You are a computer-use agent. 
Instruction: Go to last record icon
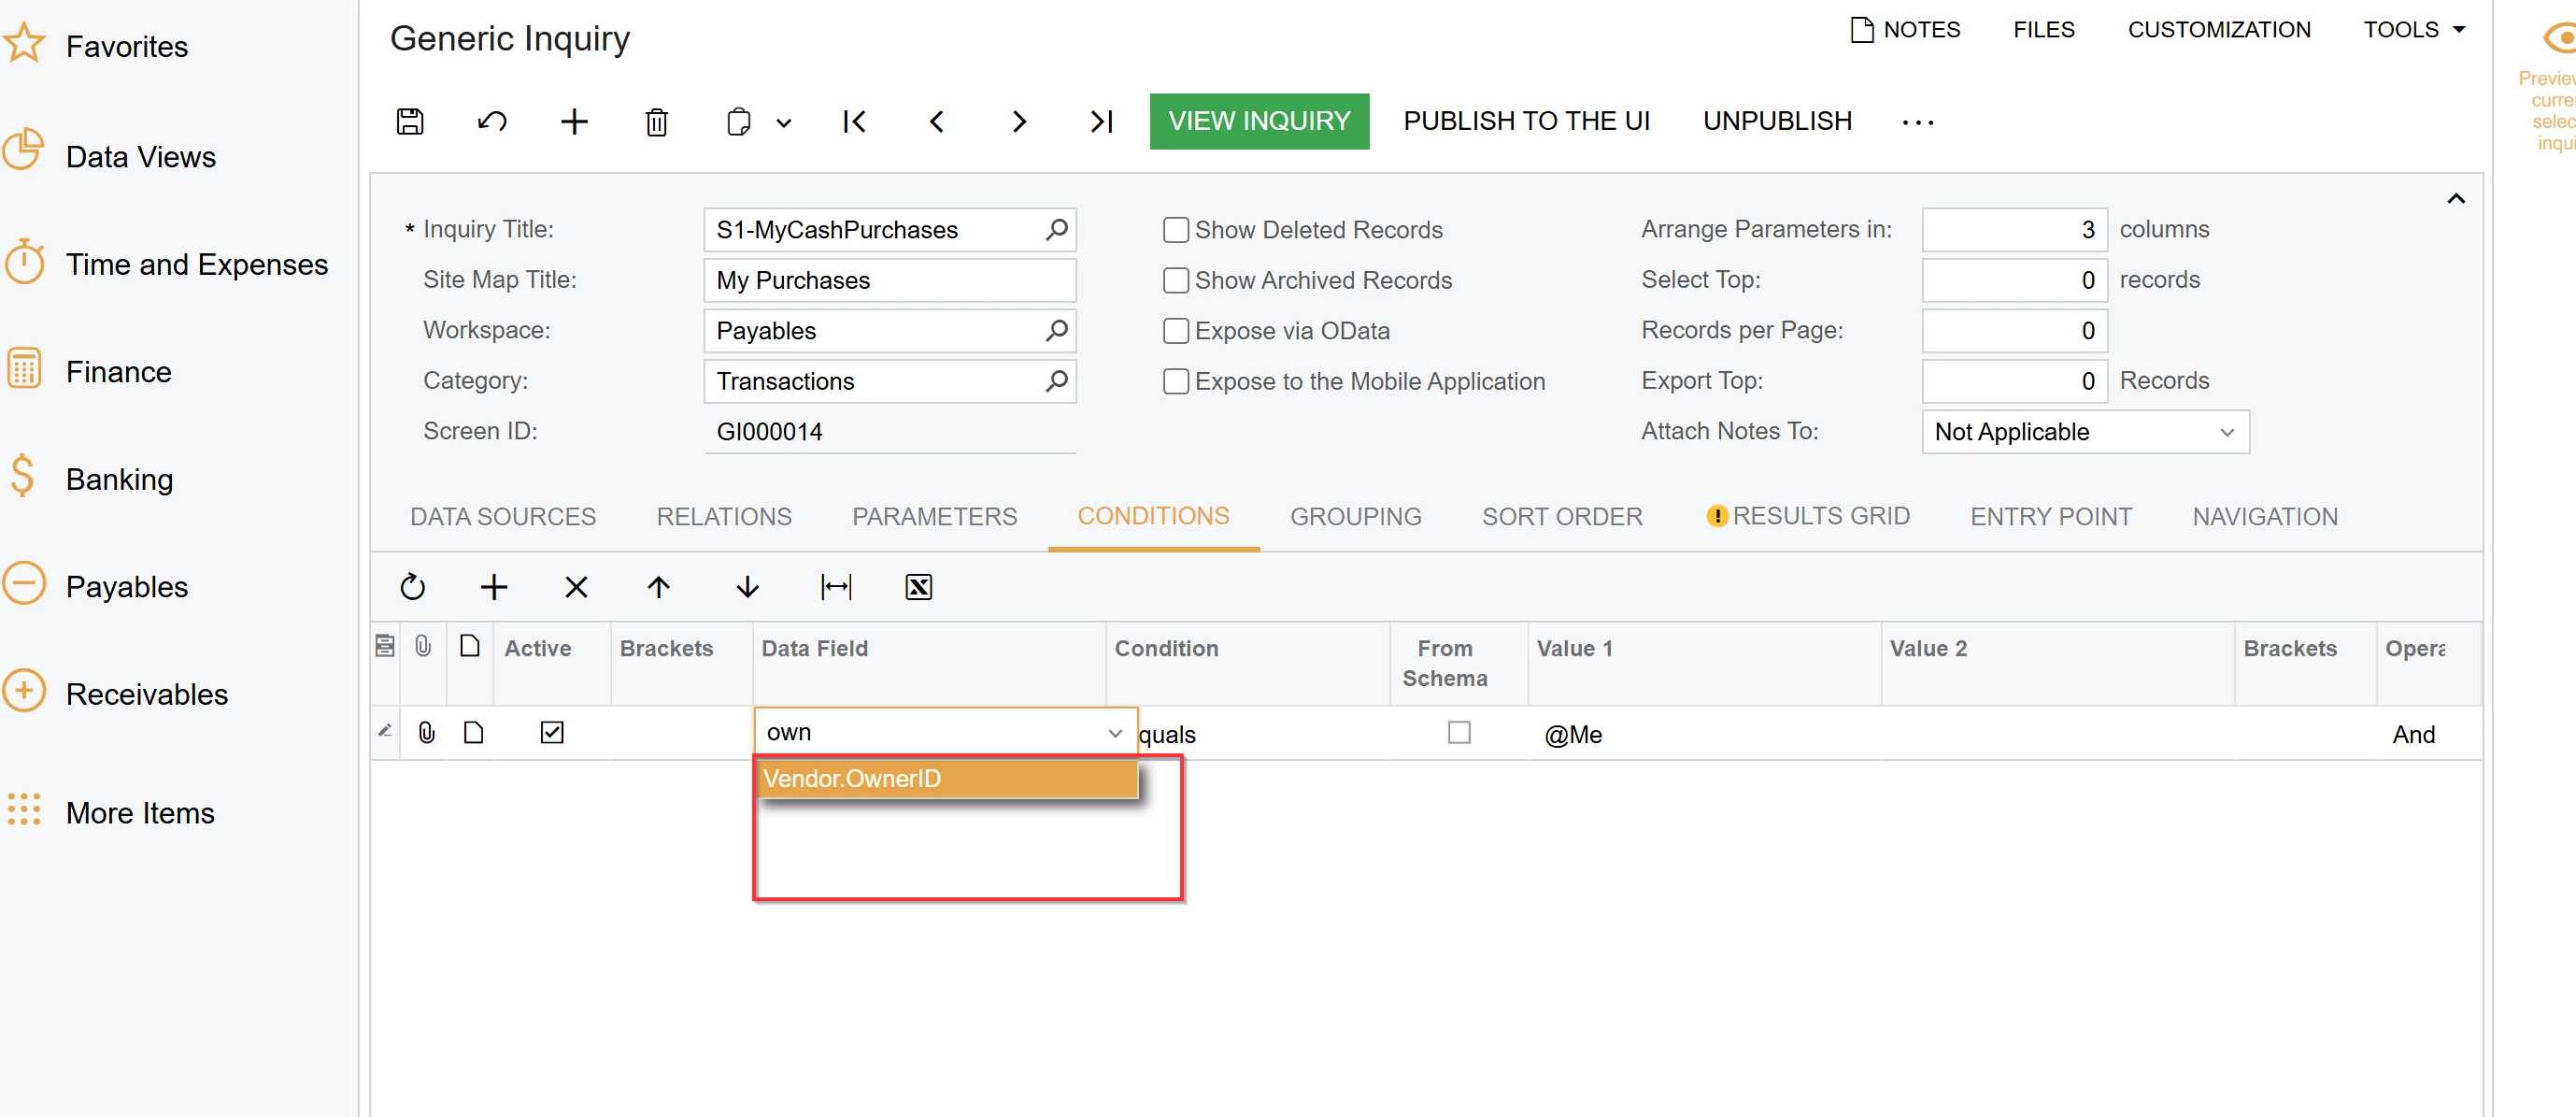(1100, 121)
